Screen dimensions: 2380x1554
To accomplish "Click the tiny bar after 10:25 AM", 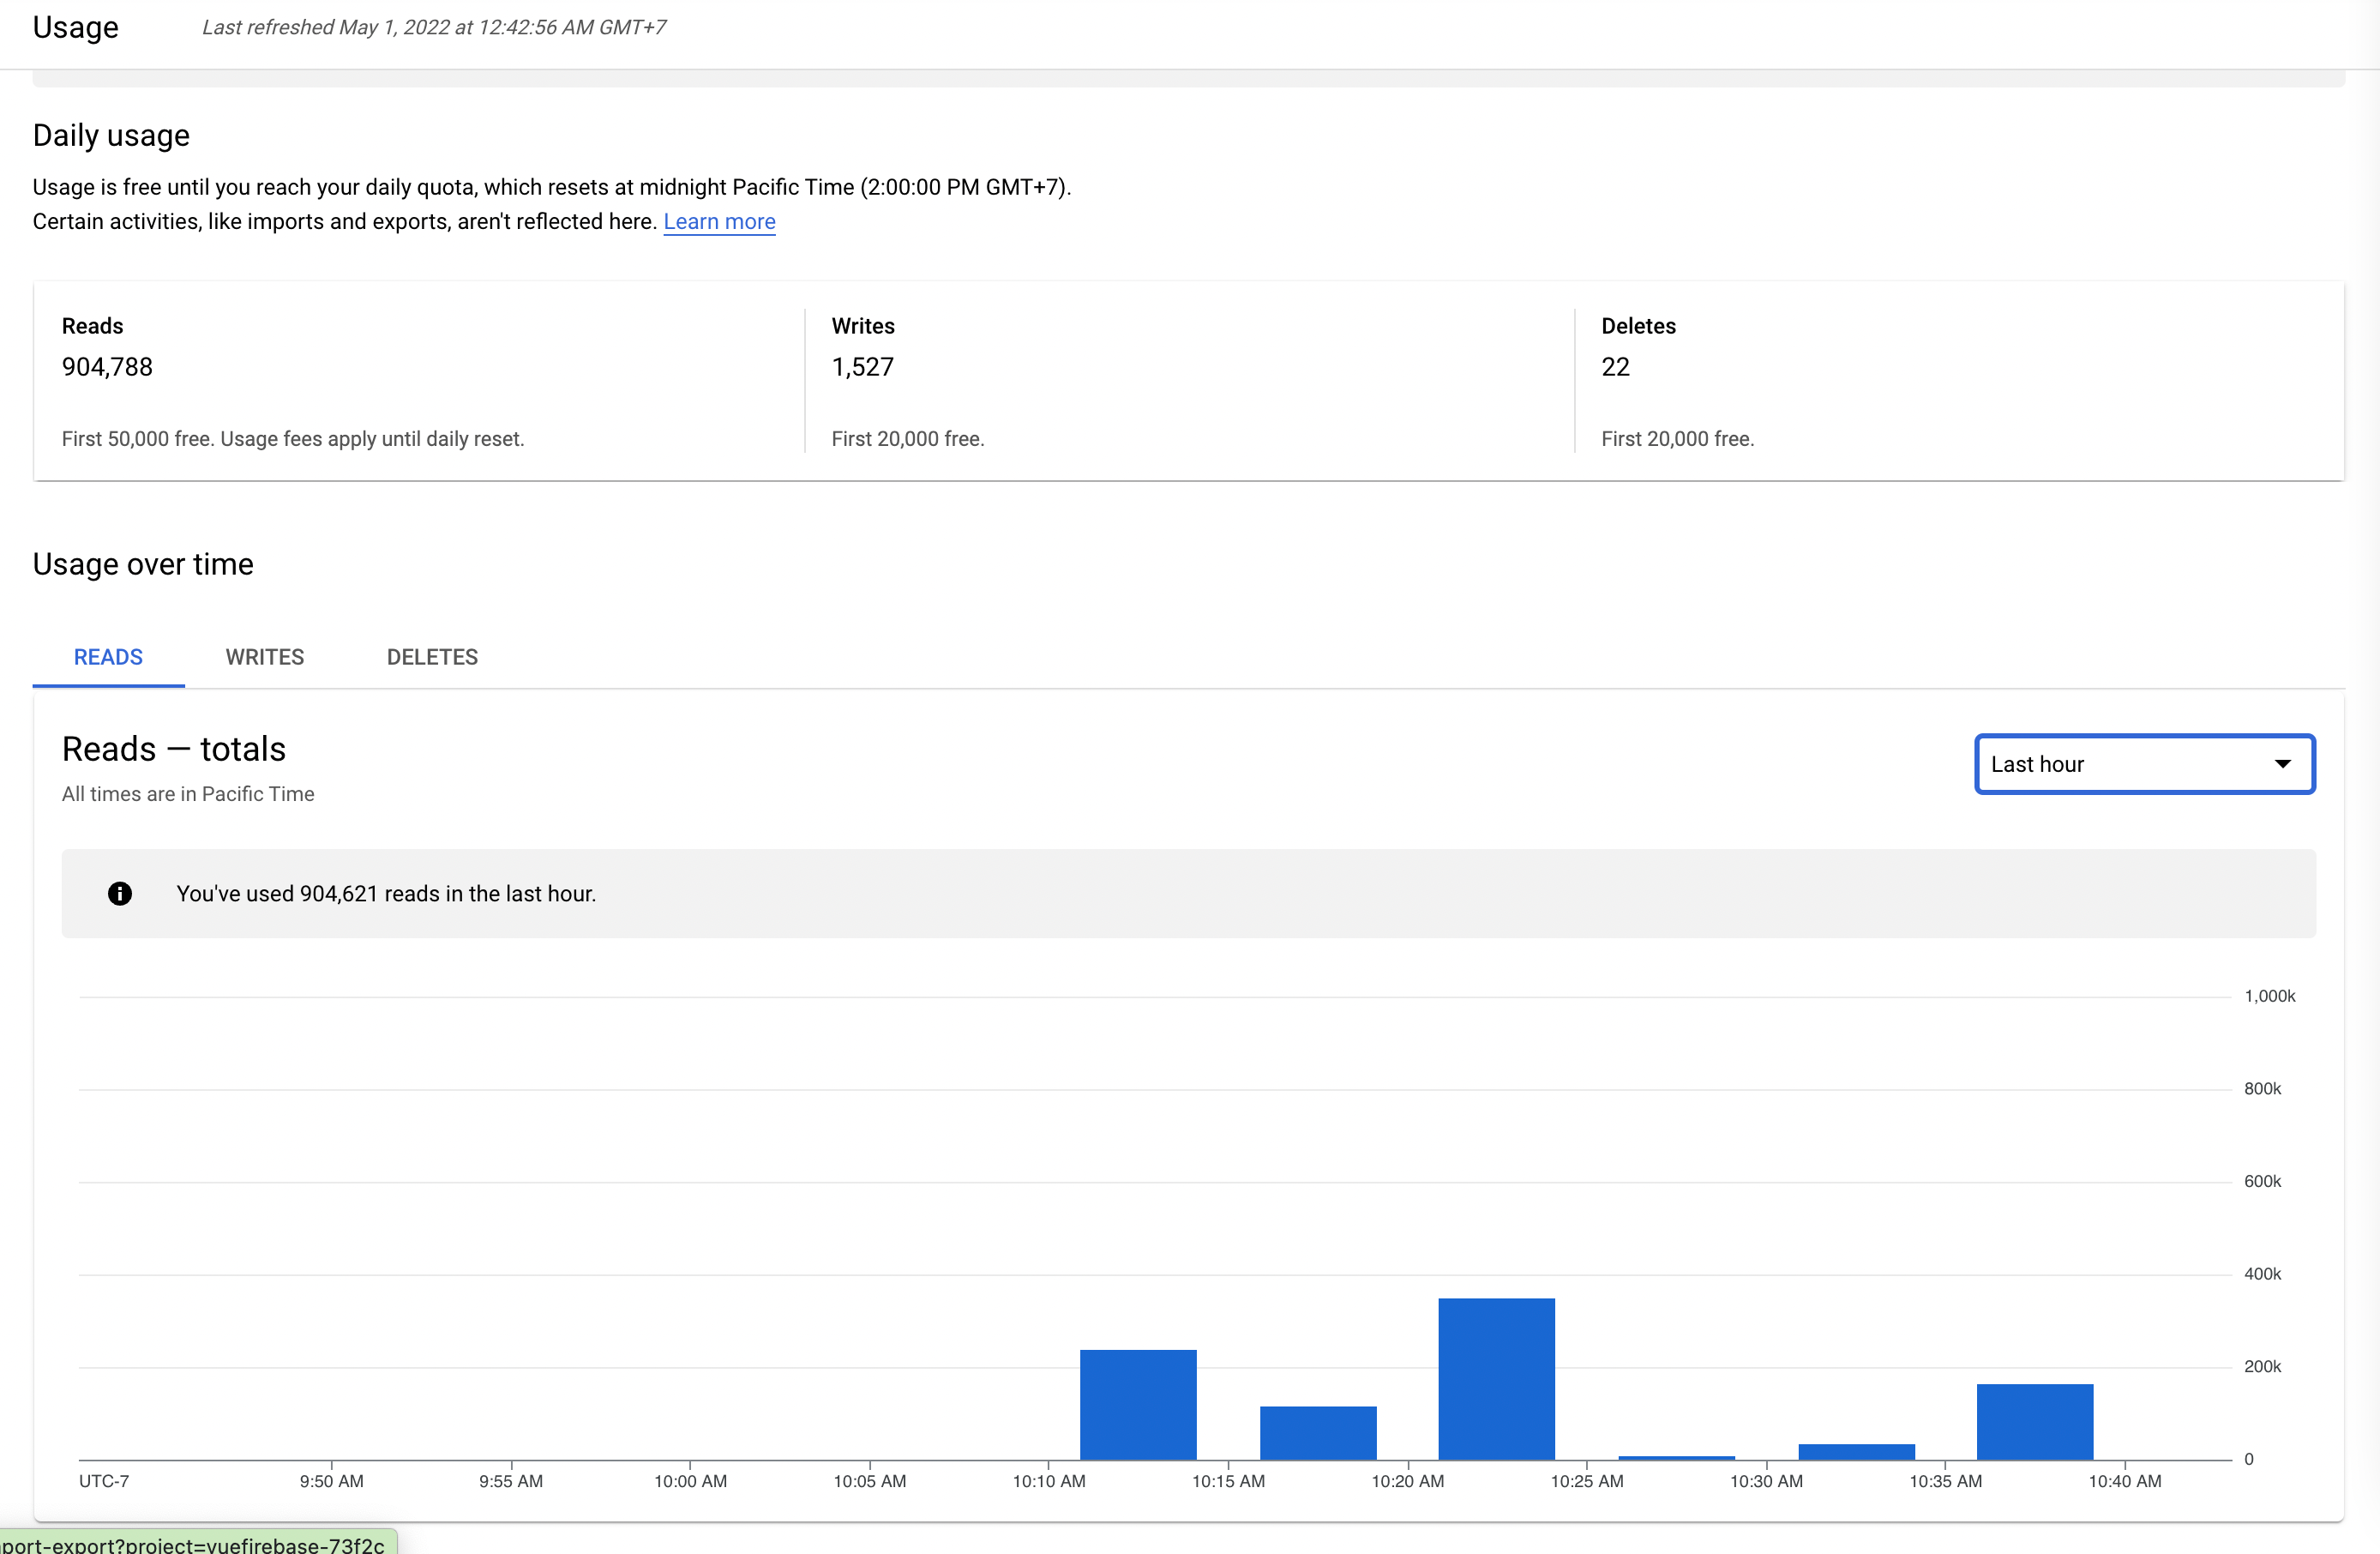I will (1676, 1458).
